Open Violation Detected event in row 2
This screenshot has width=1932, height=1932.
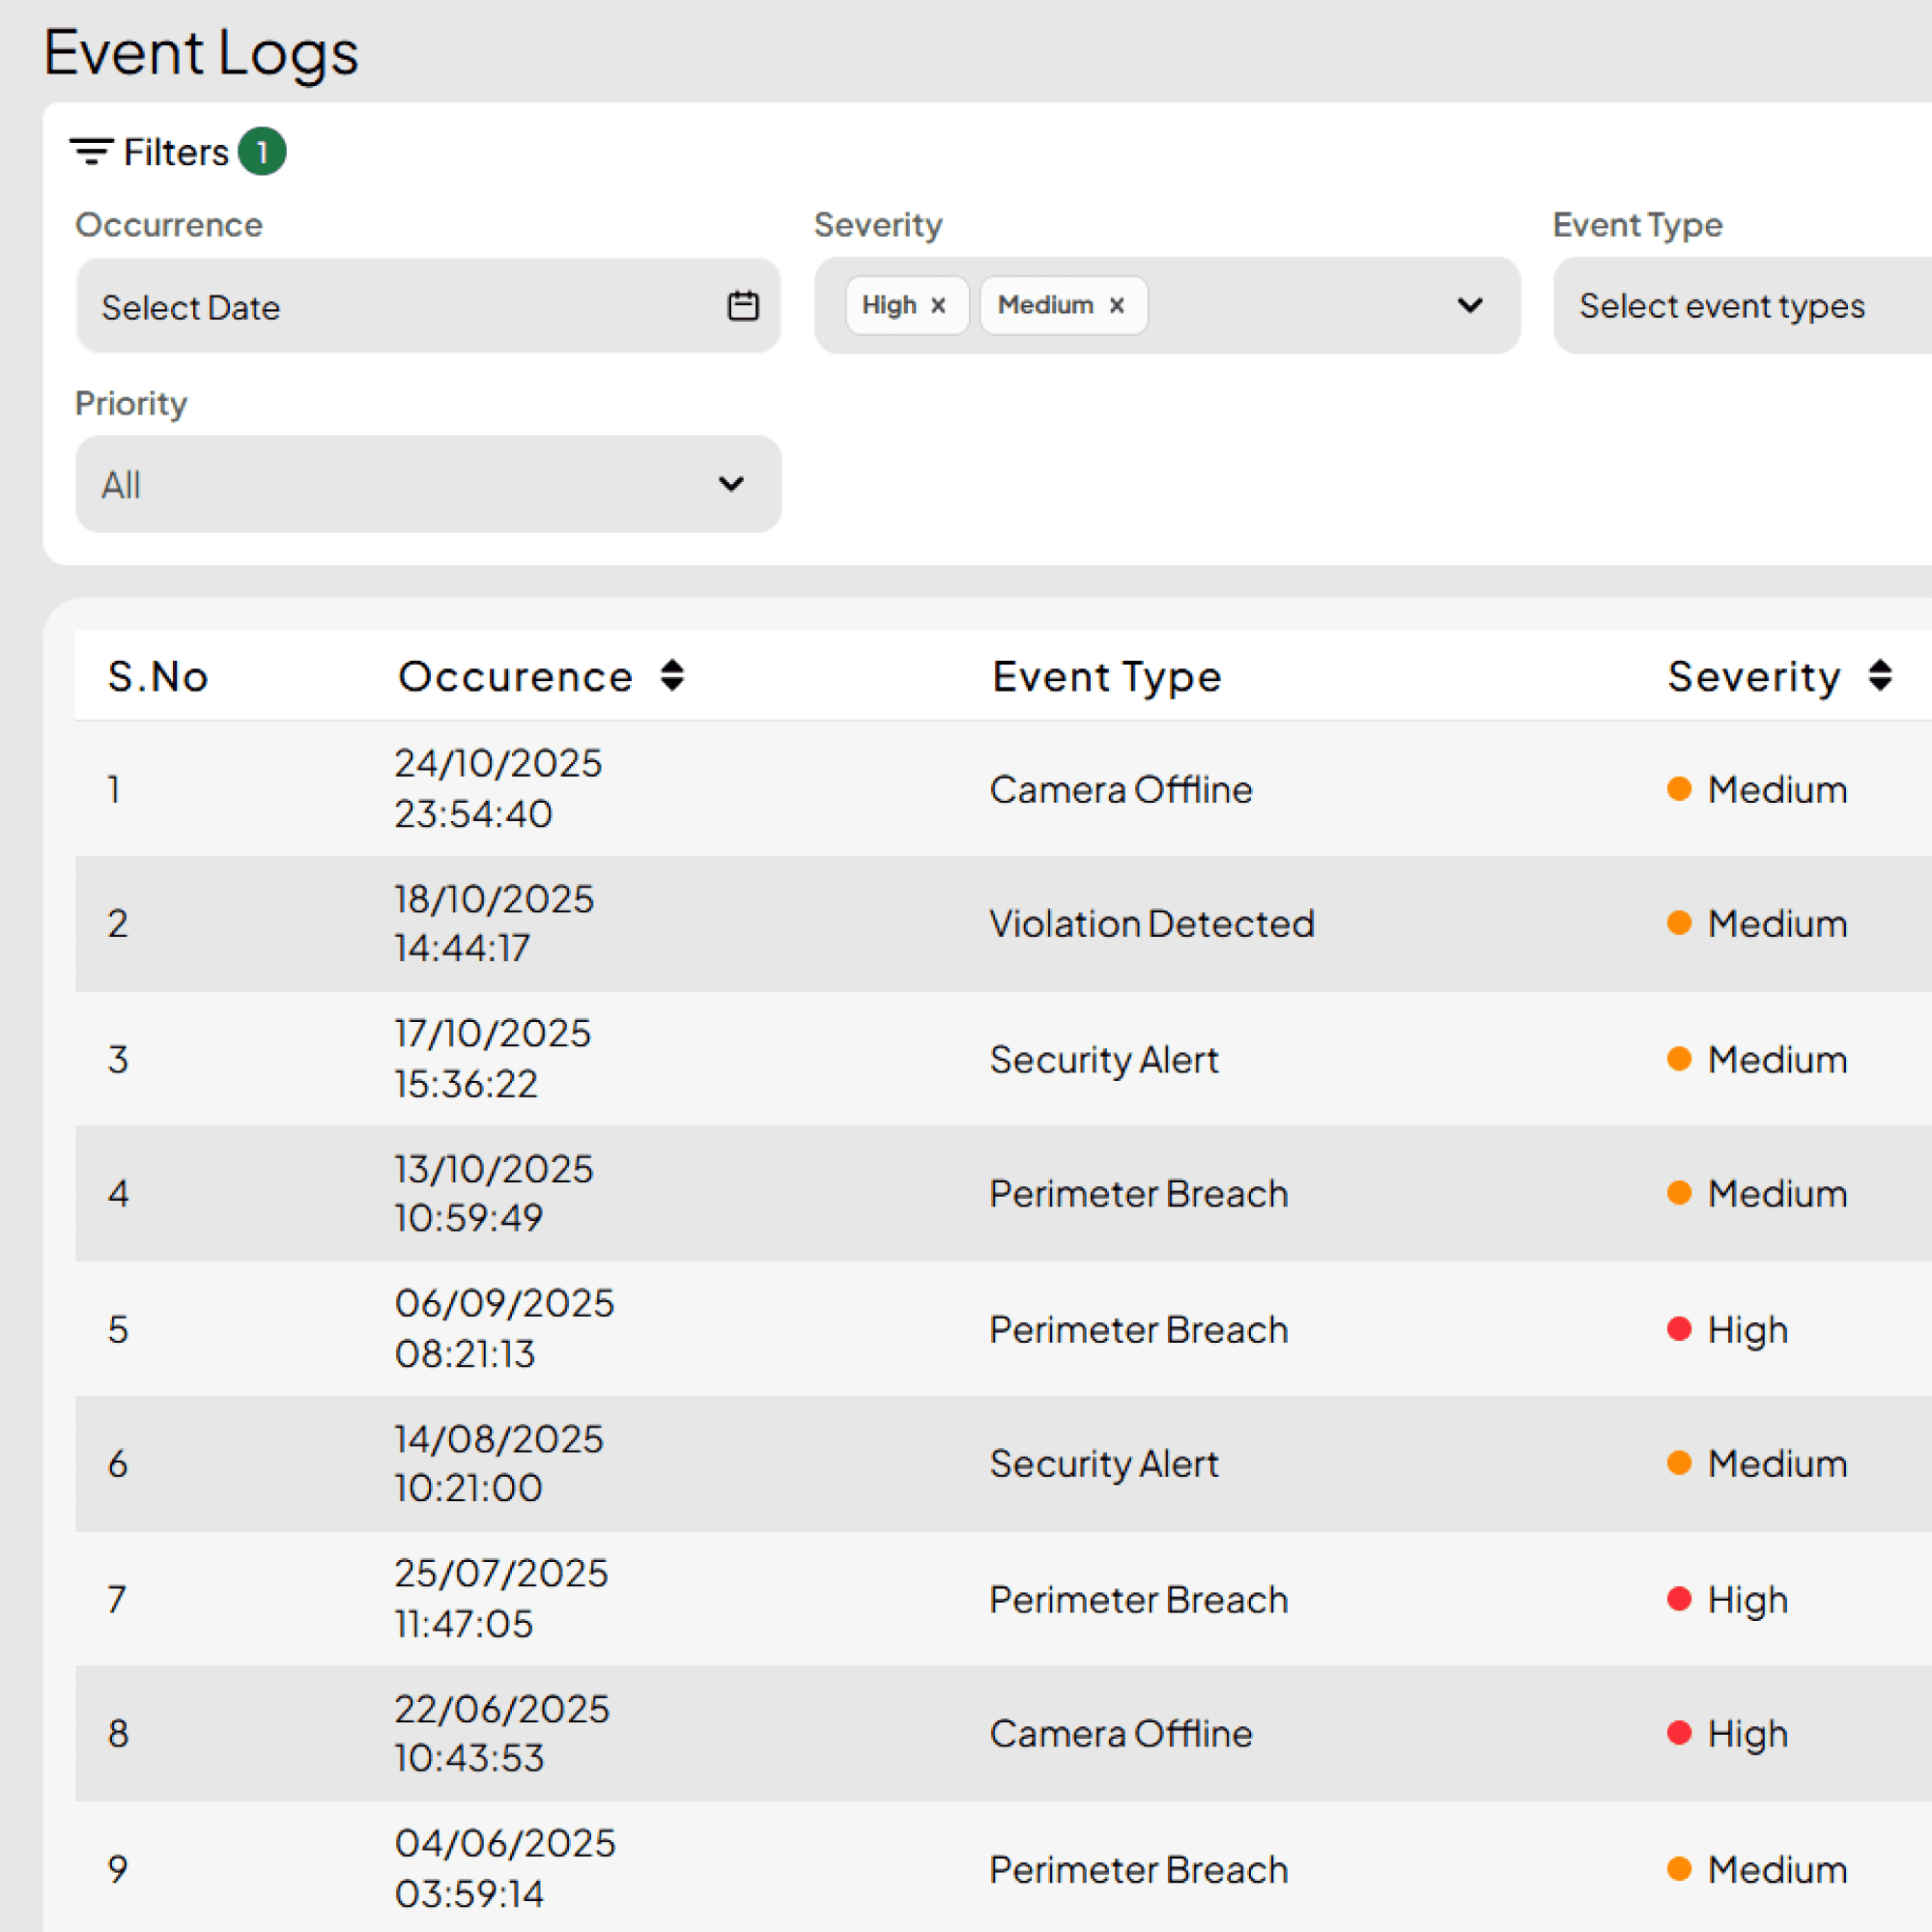(1151, 923)
